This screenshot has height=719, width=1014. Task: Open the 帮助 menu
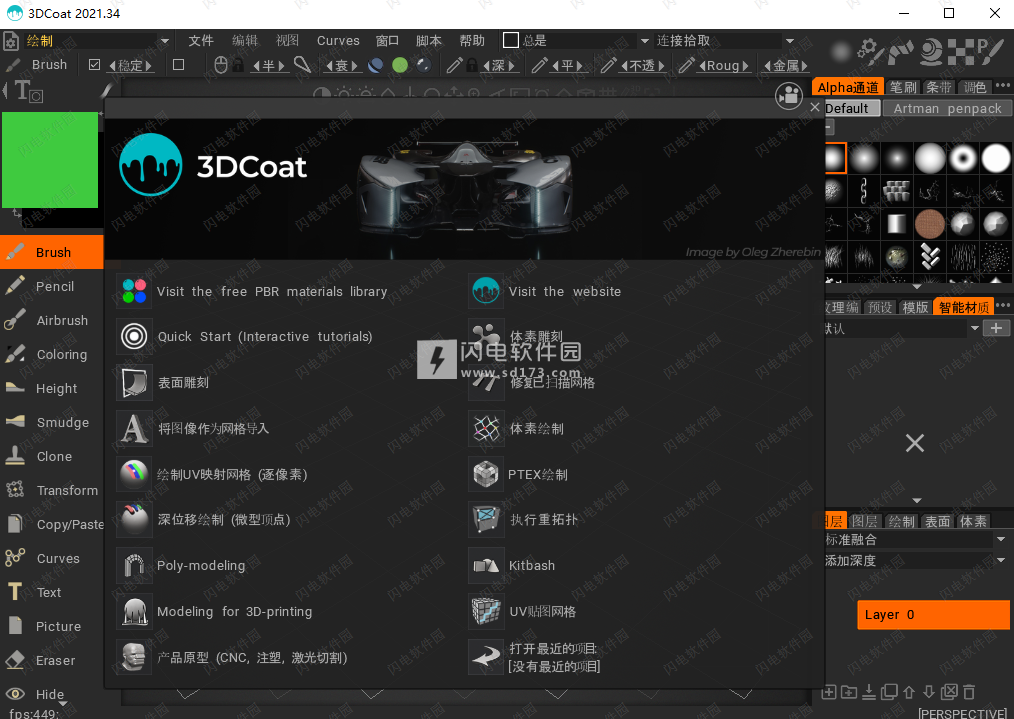[472, 41]
